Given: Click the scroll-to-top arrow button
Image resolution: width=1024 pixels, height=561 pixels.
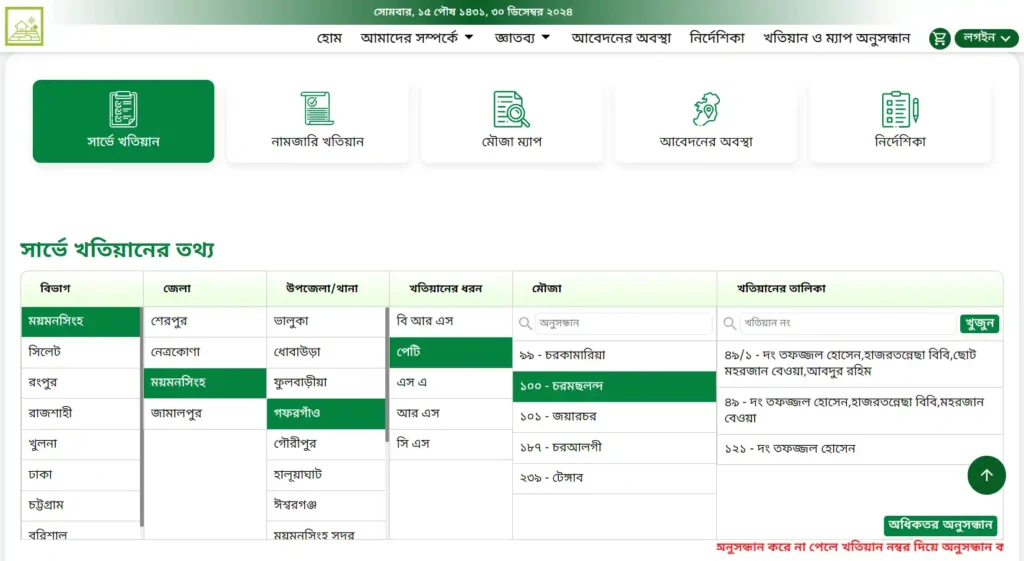Looking at the screenshot, I should pyautogui.click(x=986, y=475).
